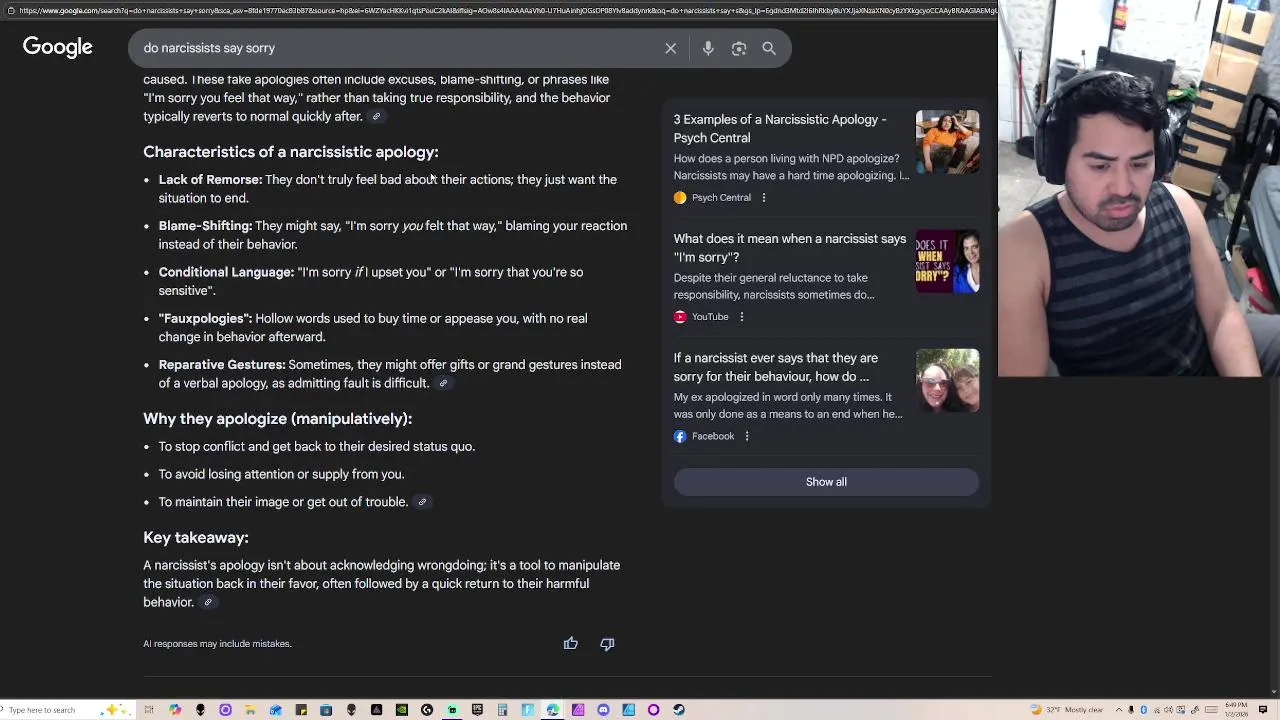
Task: Click the YouTube source label
Action: coord(710,317)
